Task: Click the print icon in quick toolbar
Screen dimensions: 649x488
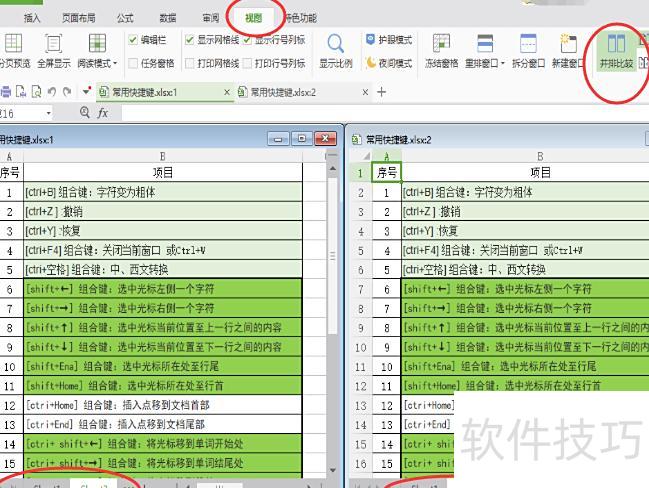Action: pyautogui.click(x=5, y=91)
